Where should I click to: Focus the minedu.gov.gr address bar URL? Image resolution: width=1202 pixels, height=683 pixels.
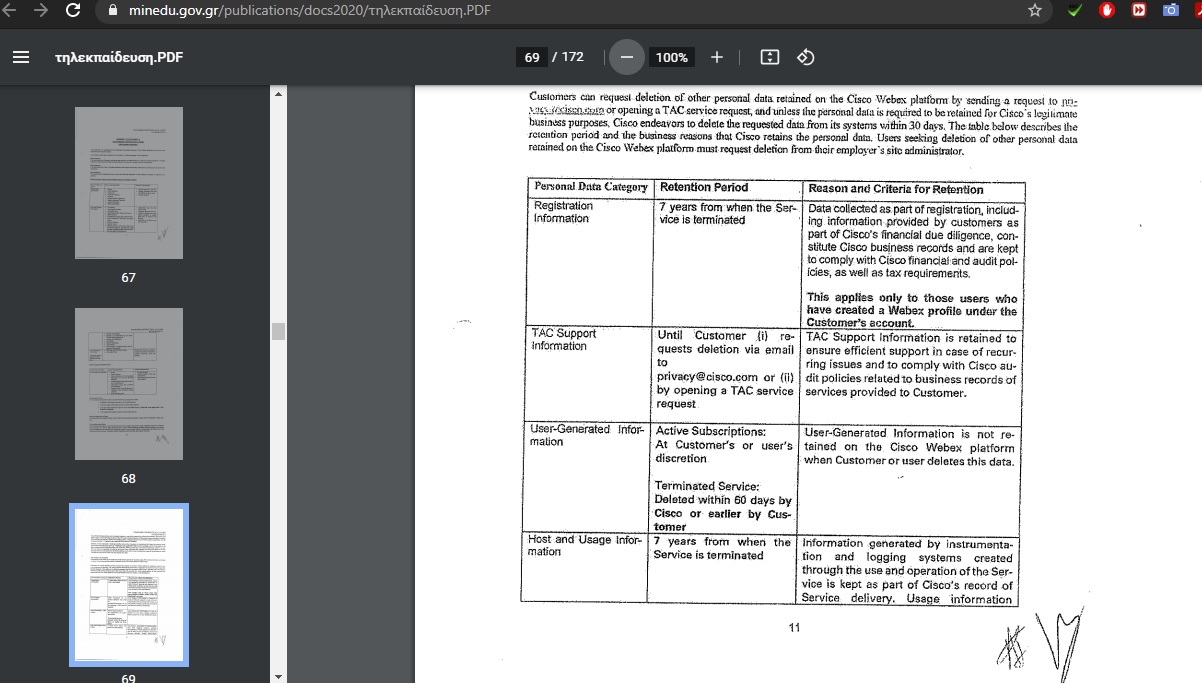tap(310, 11)
